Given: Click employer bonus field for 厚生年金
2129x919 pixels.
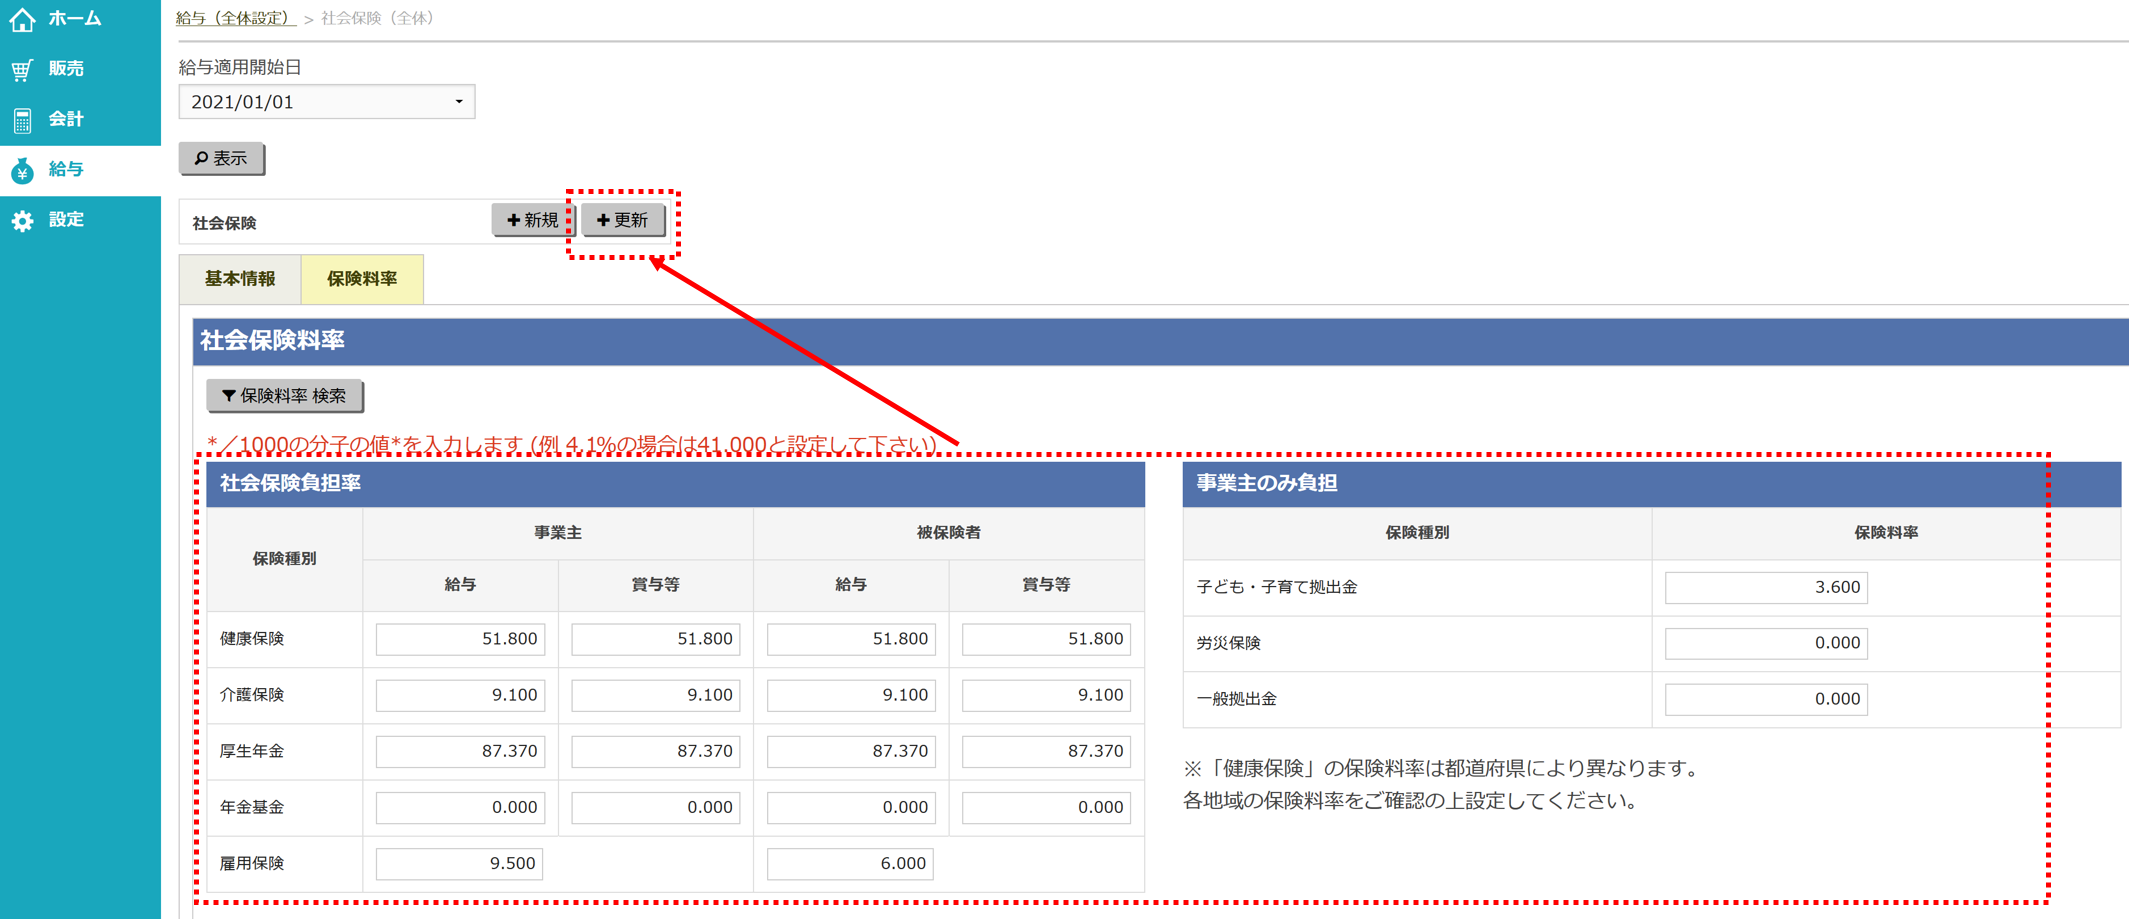Looking at the screenshot, I should [655, 751].
